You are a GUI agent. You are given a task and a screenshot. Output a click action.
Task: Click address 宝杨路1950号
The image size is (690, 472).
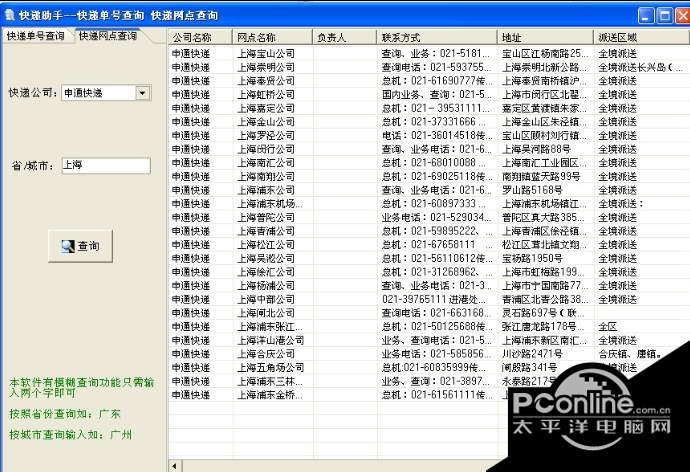(532, 258)
